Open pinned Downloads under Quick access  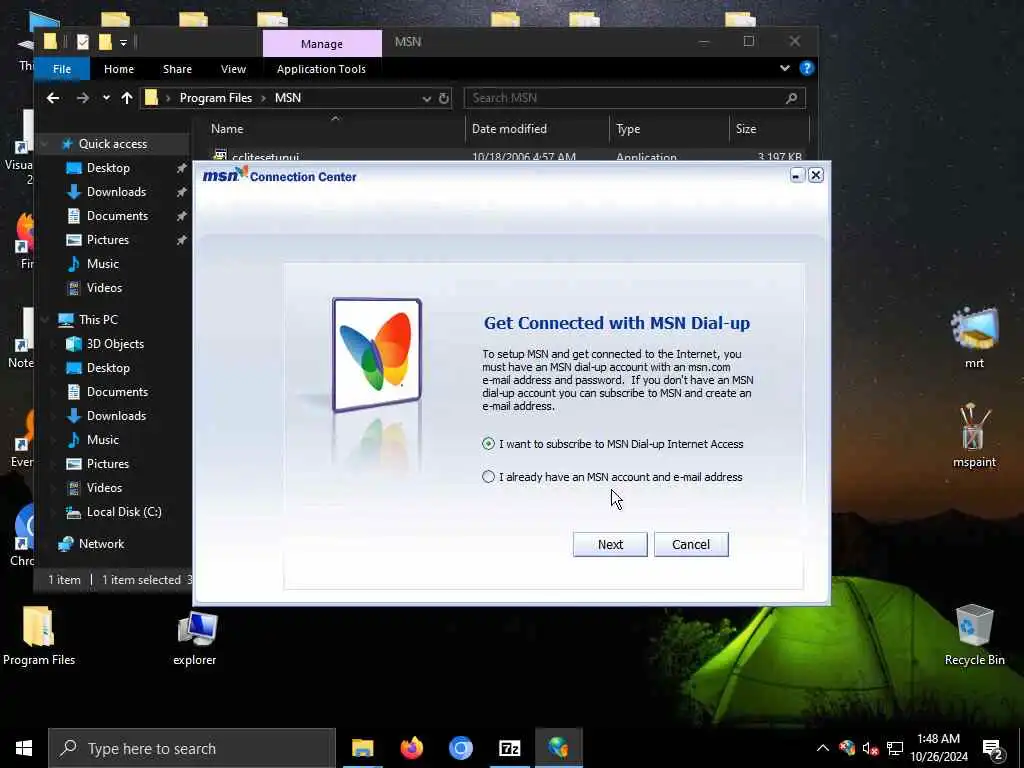tap(116, 192)
